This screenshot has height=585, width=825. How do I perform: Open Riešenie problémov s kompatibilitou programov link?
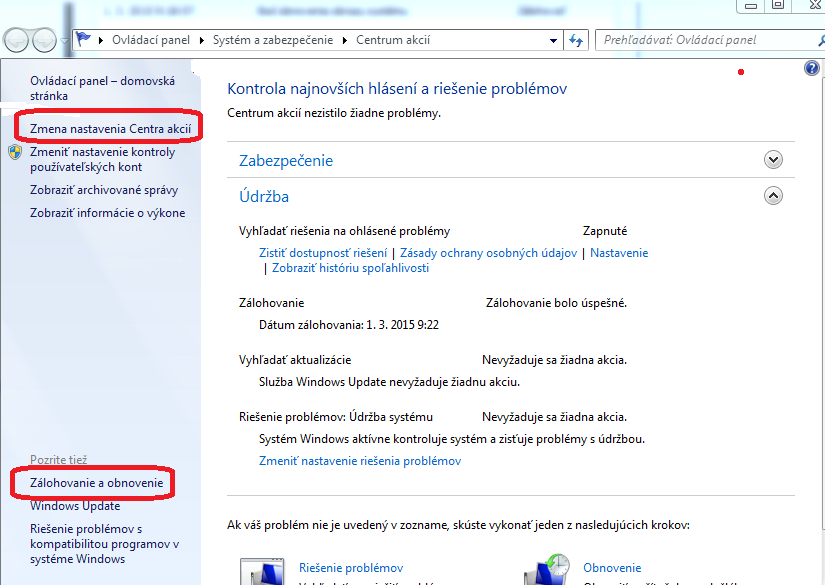tap(104, 544)
